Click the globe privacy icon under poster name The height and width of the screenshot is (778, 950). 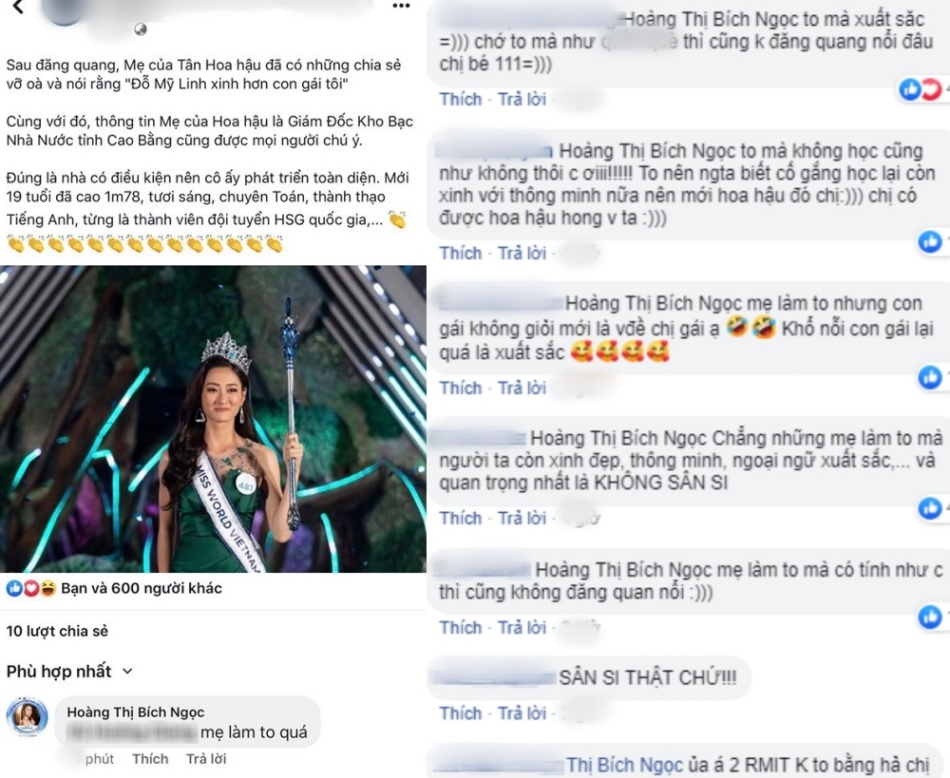[x=141, y=28]
